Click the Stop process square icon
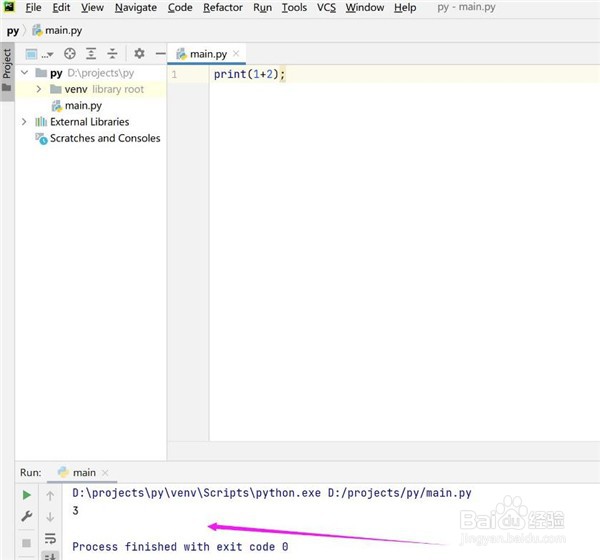Viewport: 600px width, 560px height. (x=26, y=543)
